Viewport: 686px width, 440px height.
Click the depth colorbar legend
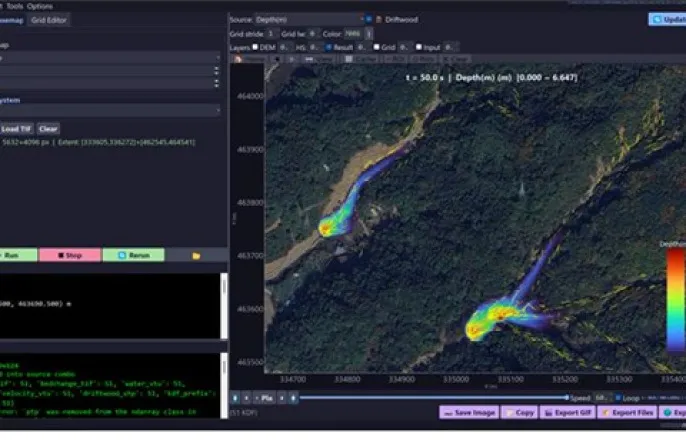pos(676,300)
